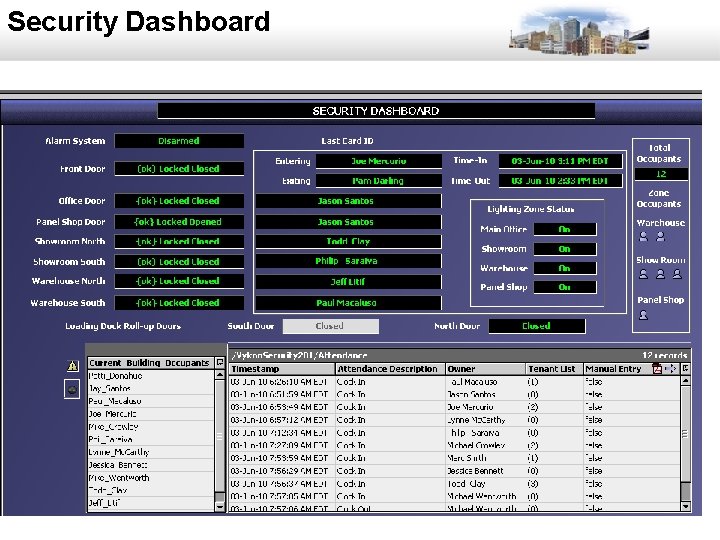The image size is (720, 540).
Task: Click the Jeff Litif card ID field
Action: 349,282
